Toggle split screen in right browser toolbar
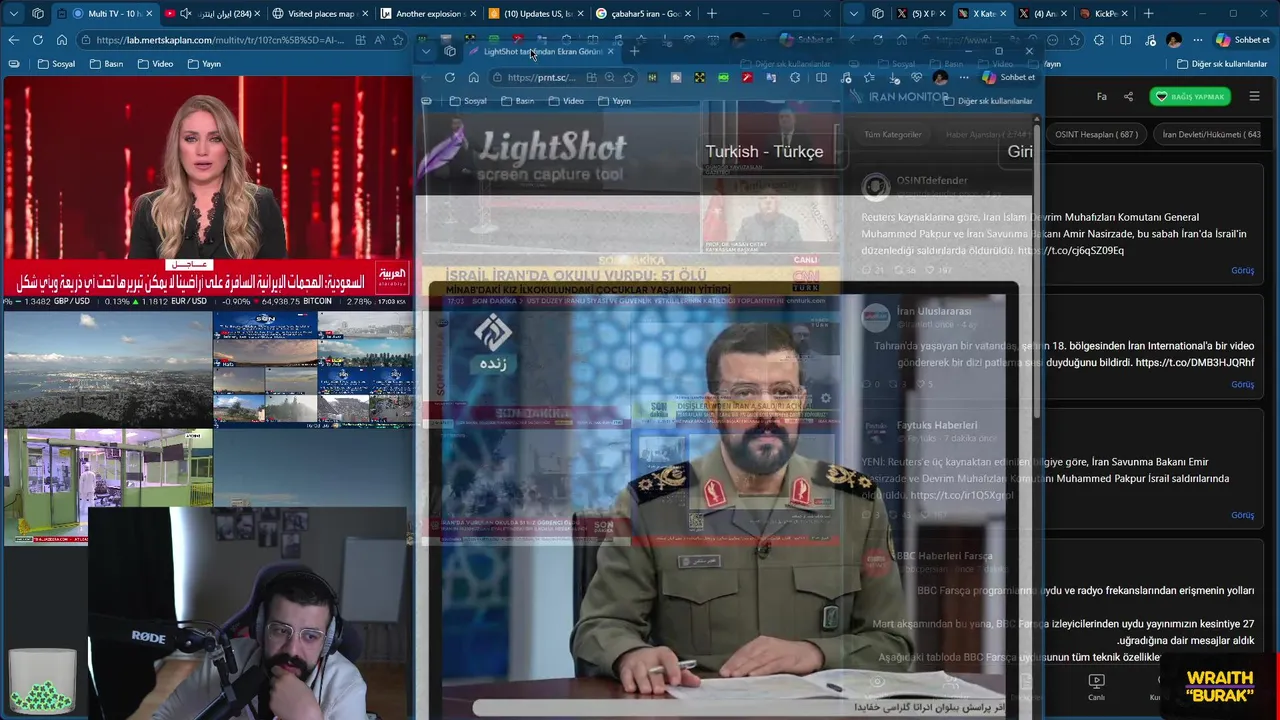Viewport: 1280px width, 720px height. [x=1125, y=40]
